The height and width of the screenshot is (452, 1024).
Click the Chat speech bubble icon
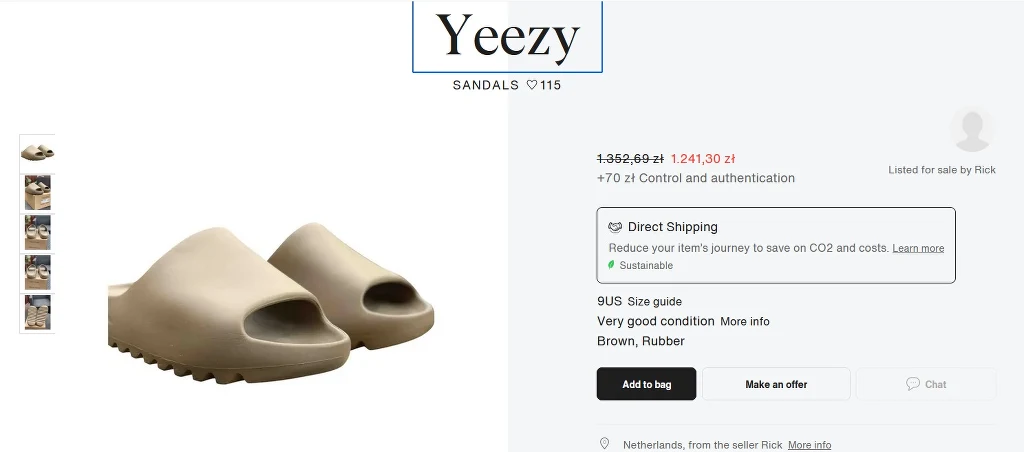tap(912, 384)
